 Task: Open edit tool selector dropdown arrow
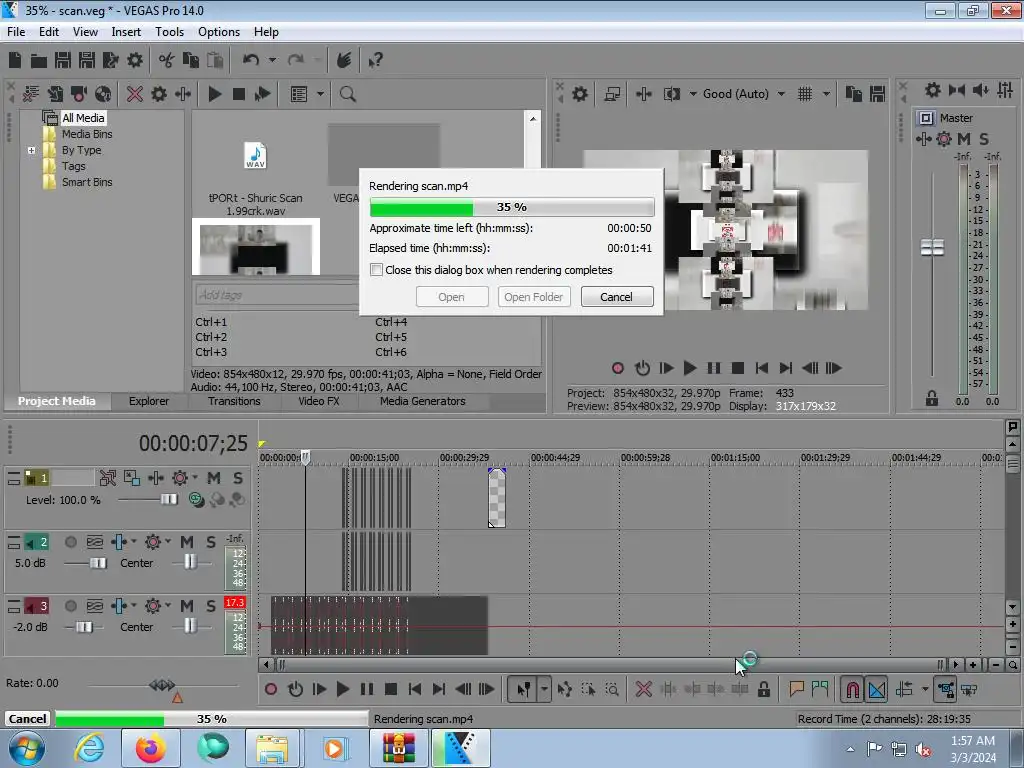(544, 689)
